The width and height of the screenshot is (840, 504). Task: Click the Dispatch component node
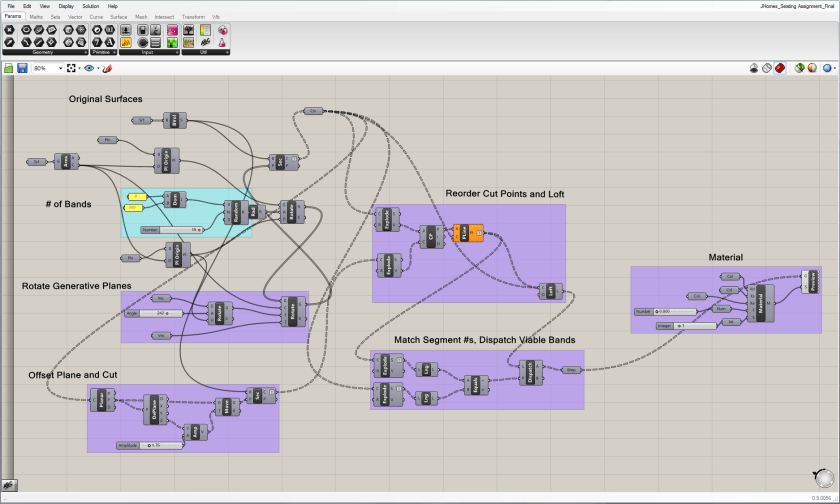(x=532, y=372)
